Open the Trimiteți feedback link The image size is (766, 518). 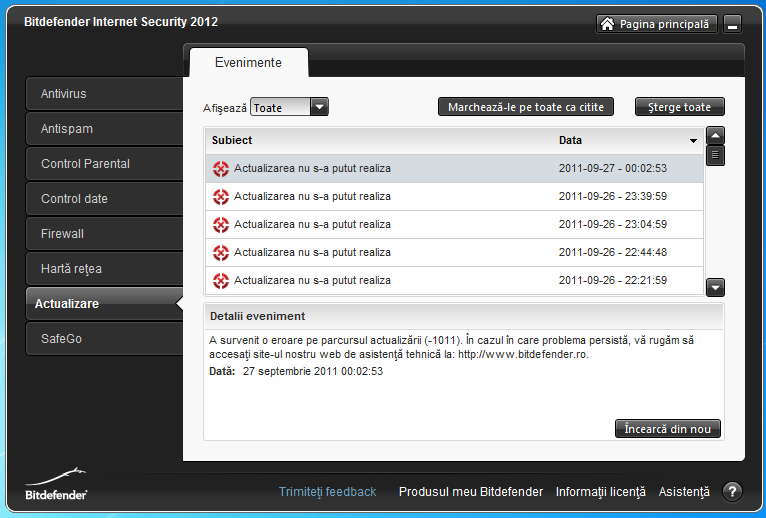pyautogui.click(x=327, y=492)
